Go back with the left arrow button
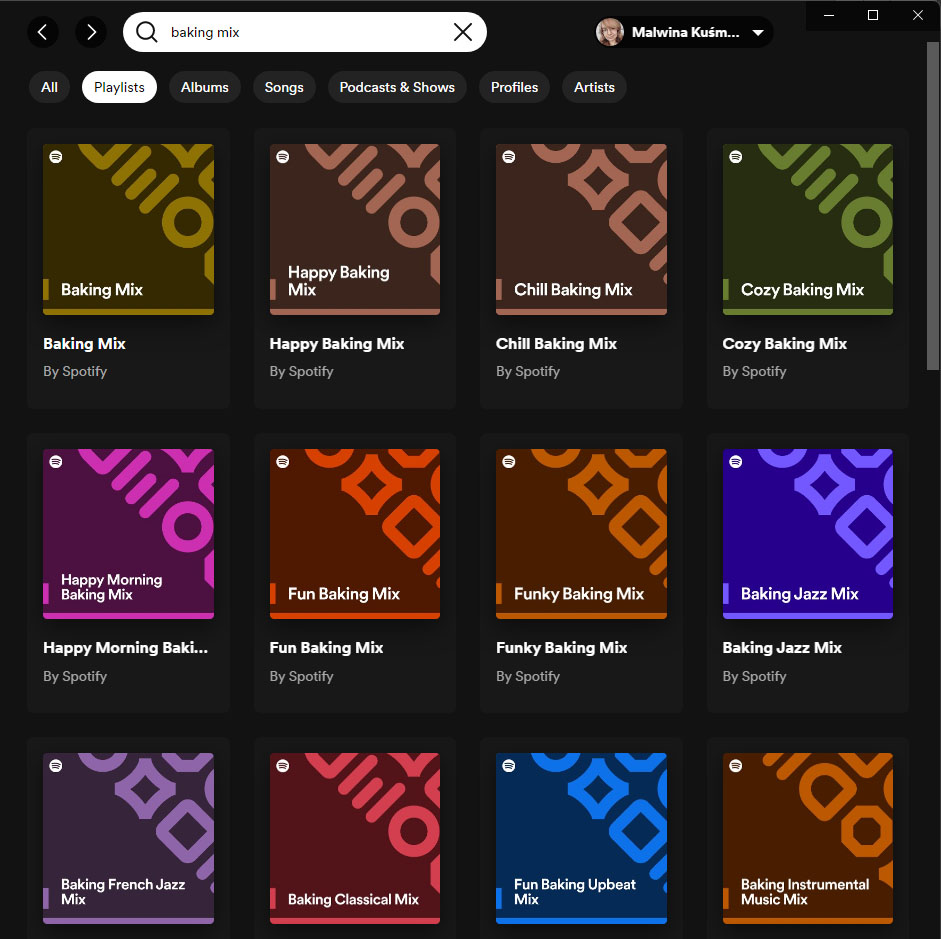The width and height of the screenshot is (941, 939). coord(43,32)
